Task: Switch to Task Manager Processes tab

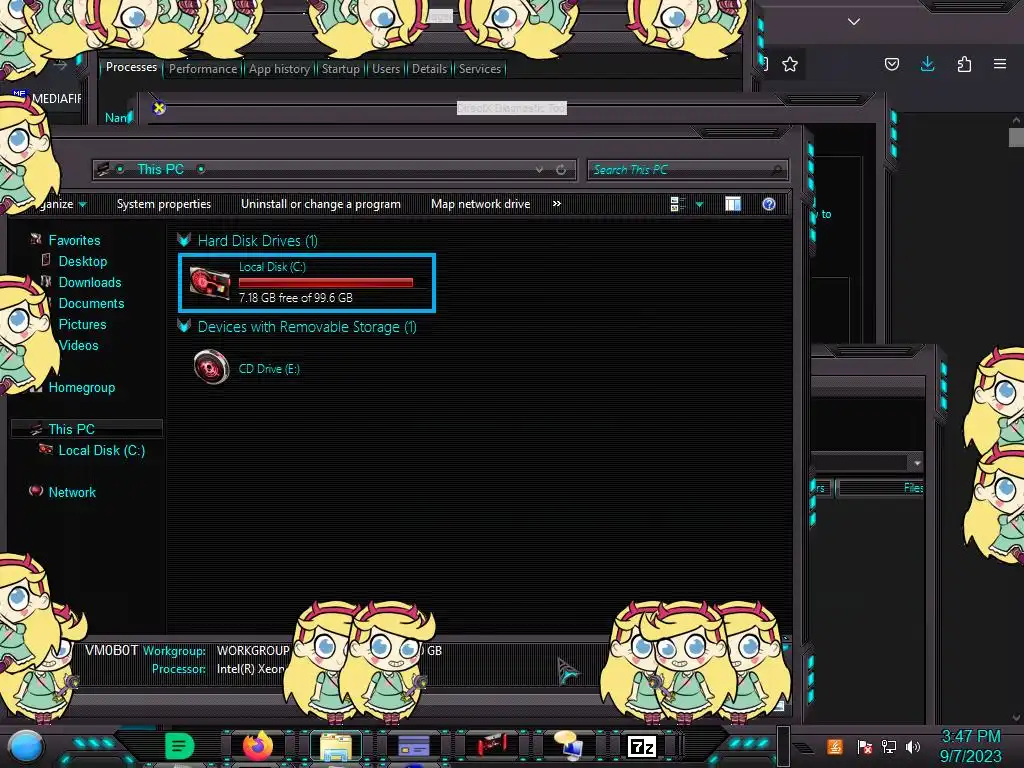Action: [x=131, y=67]
